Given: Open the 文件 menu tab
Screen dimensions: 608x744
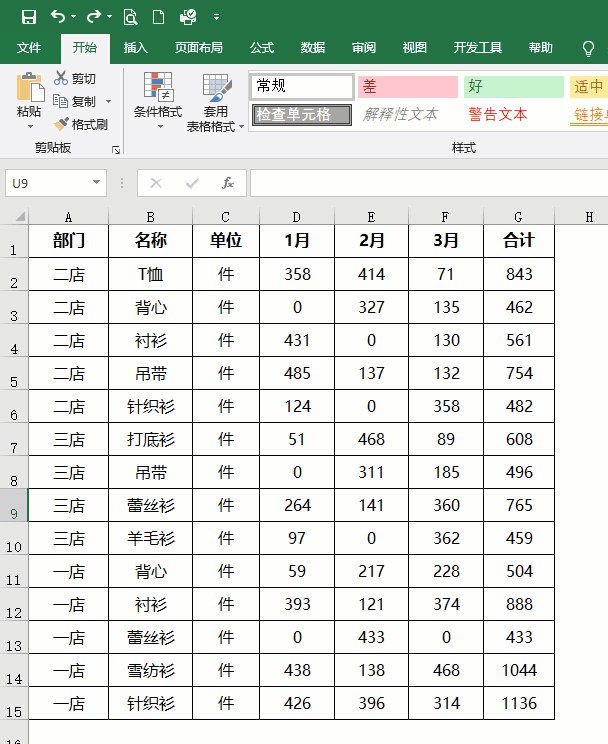Looking at the screenshot, I should point(29,47).
